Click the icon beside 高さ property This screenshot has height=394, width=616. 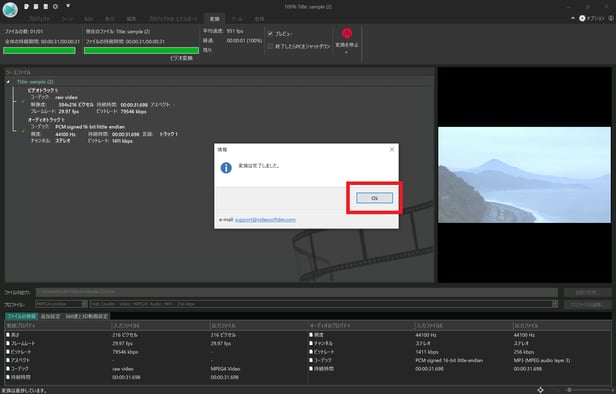pos(8,335)
